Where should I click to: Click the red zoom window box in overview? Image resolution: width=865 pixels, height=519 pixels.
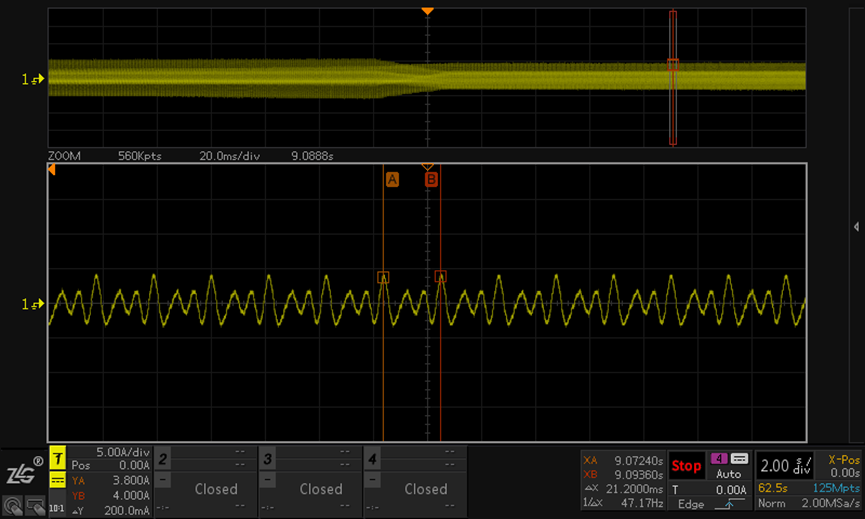(673, 78)
